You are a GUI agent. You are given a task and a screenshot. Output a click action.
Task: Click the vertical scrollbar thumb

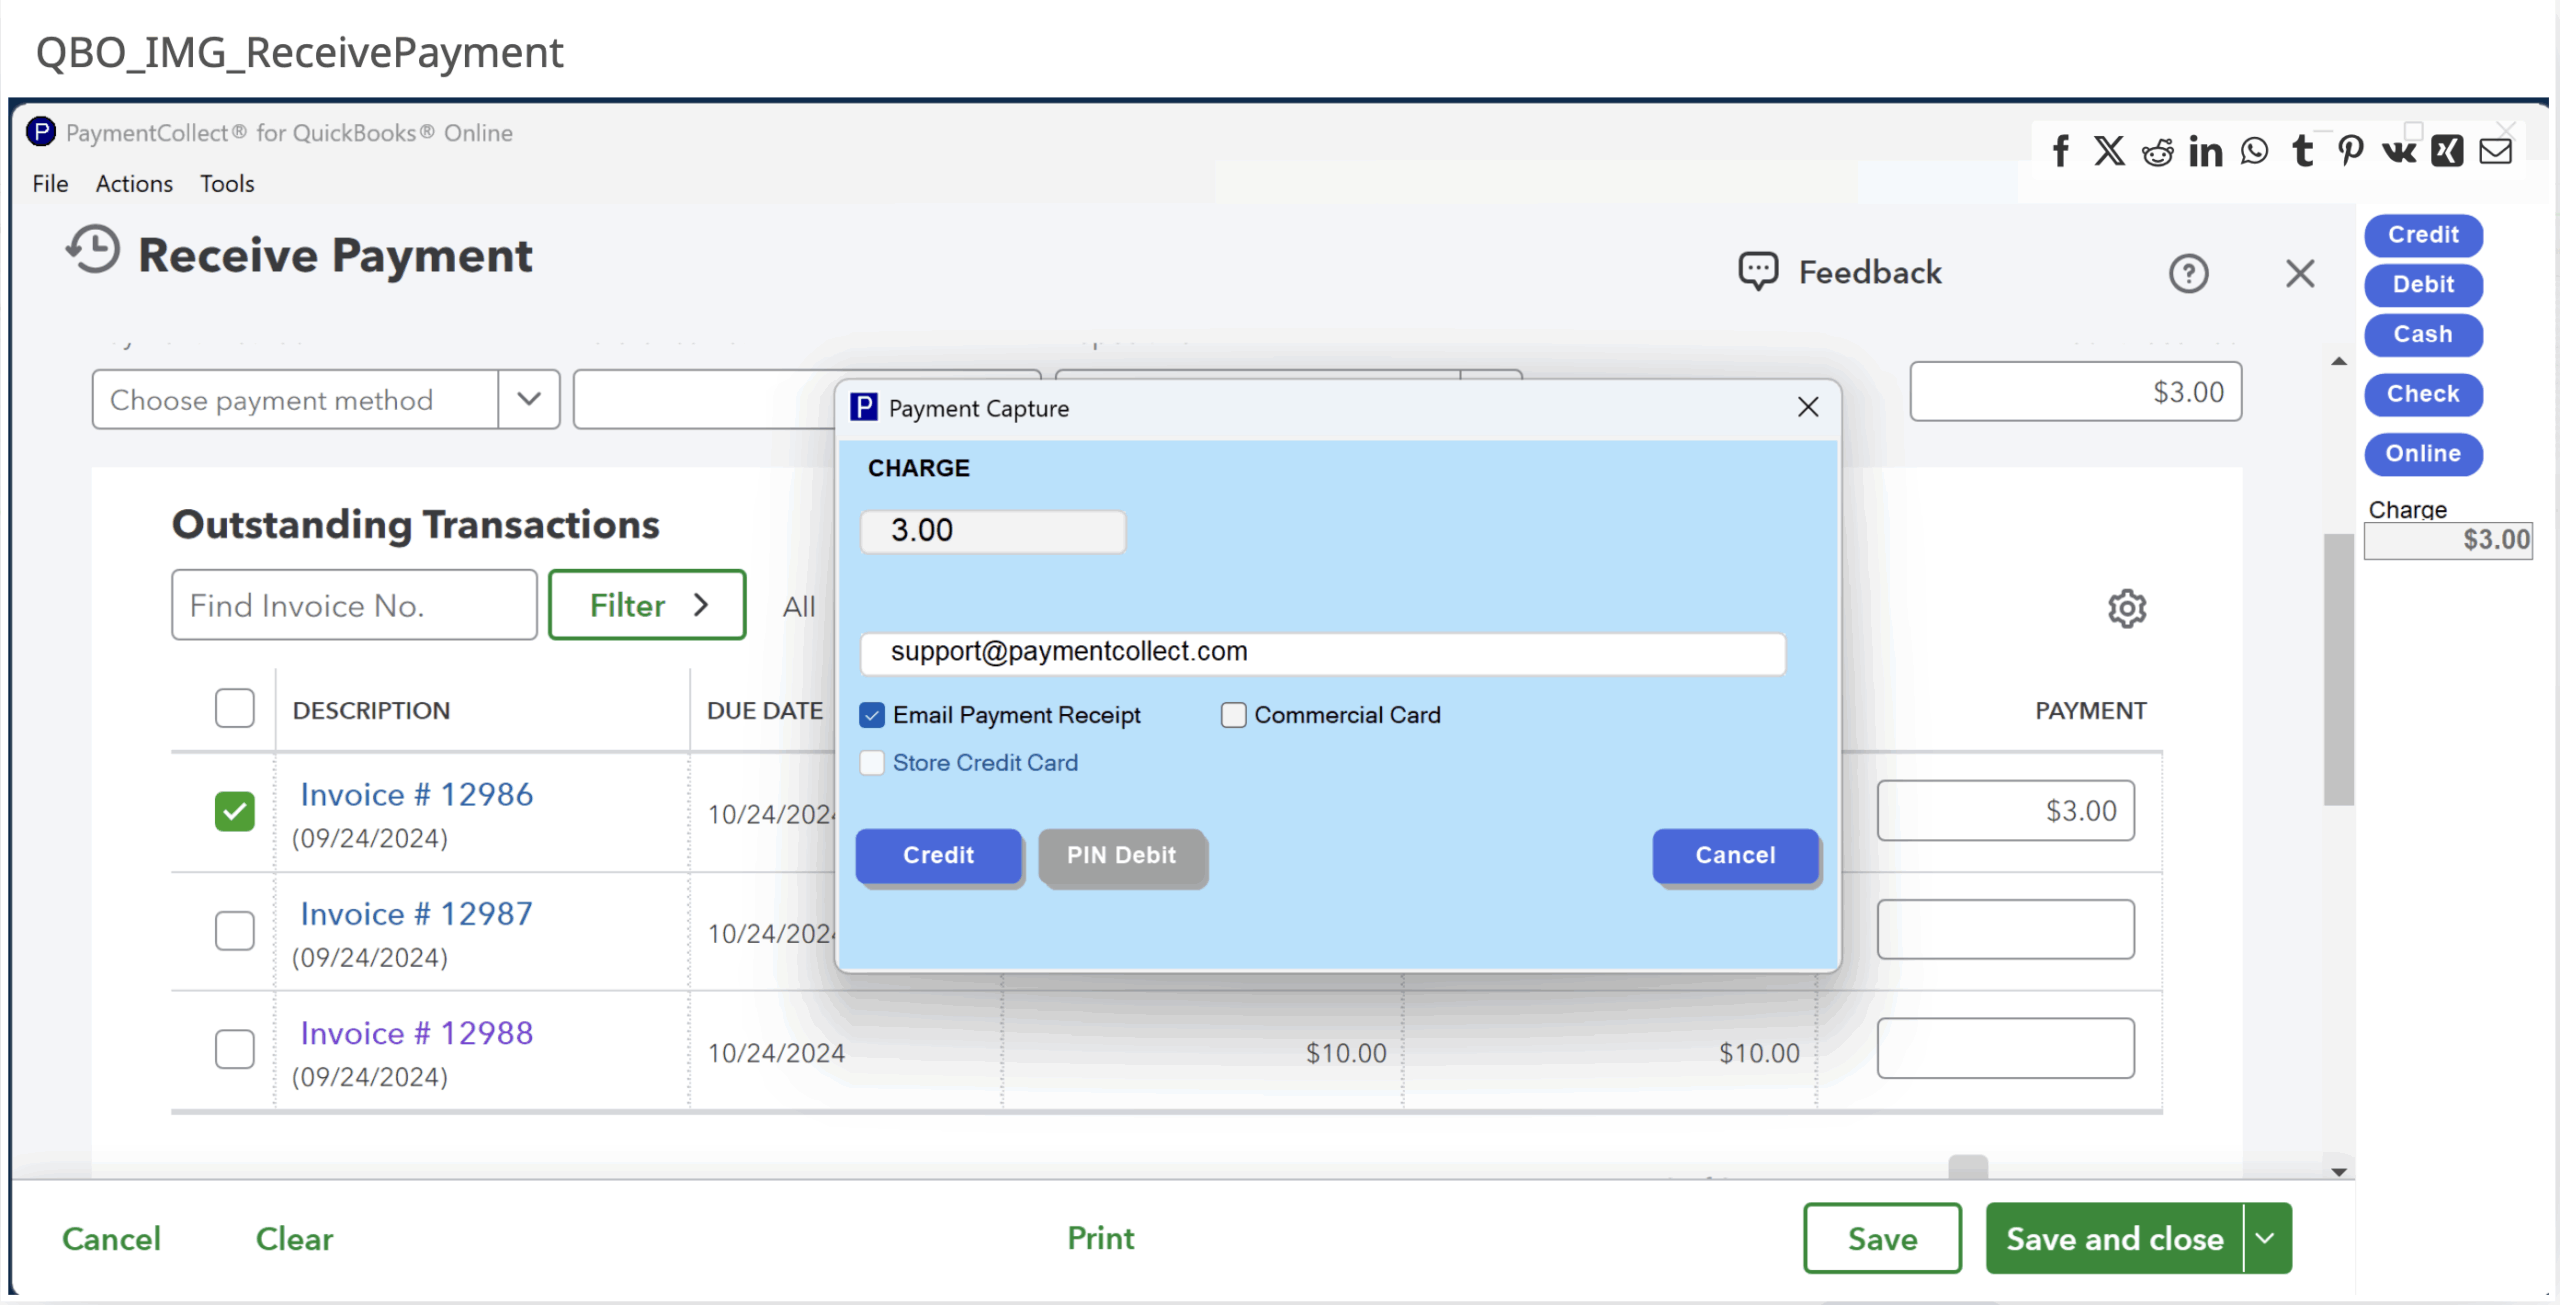[2338, 670]
